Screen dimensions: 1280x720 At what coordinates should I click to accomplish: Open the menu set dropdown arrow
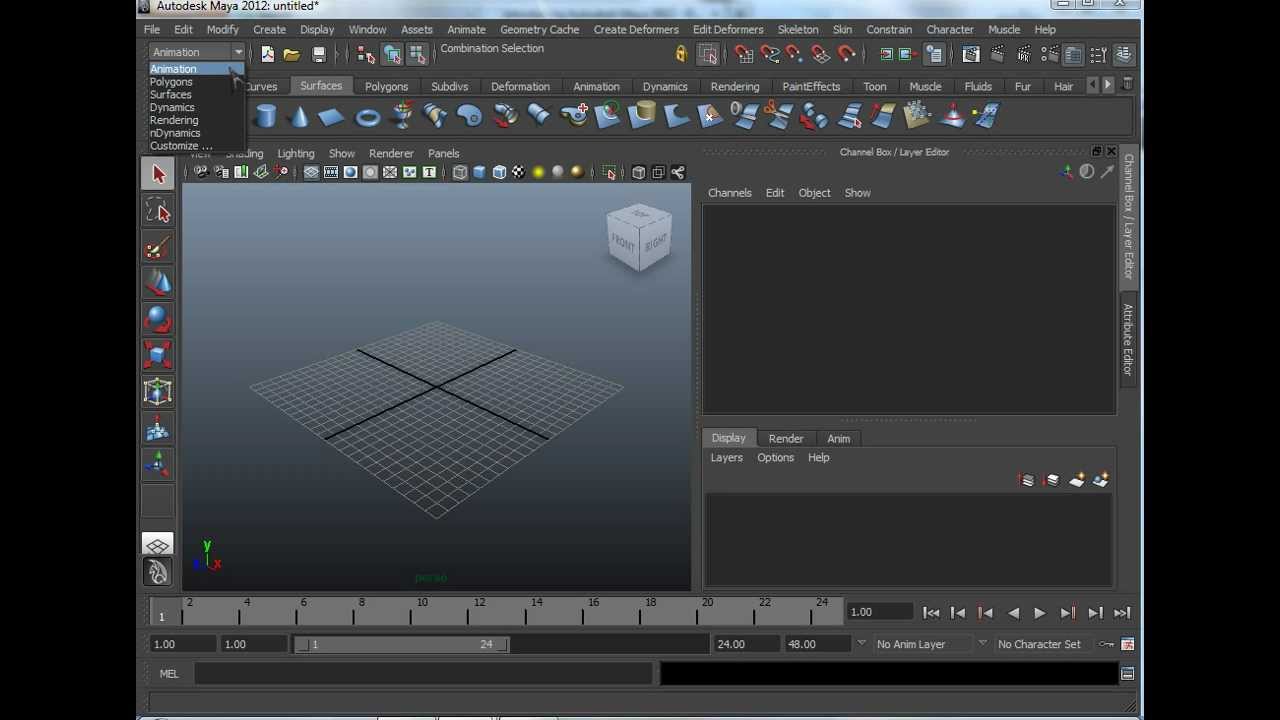(238, 52)
